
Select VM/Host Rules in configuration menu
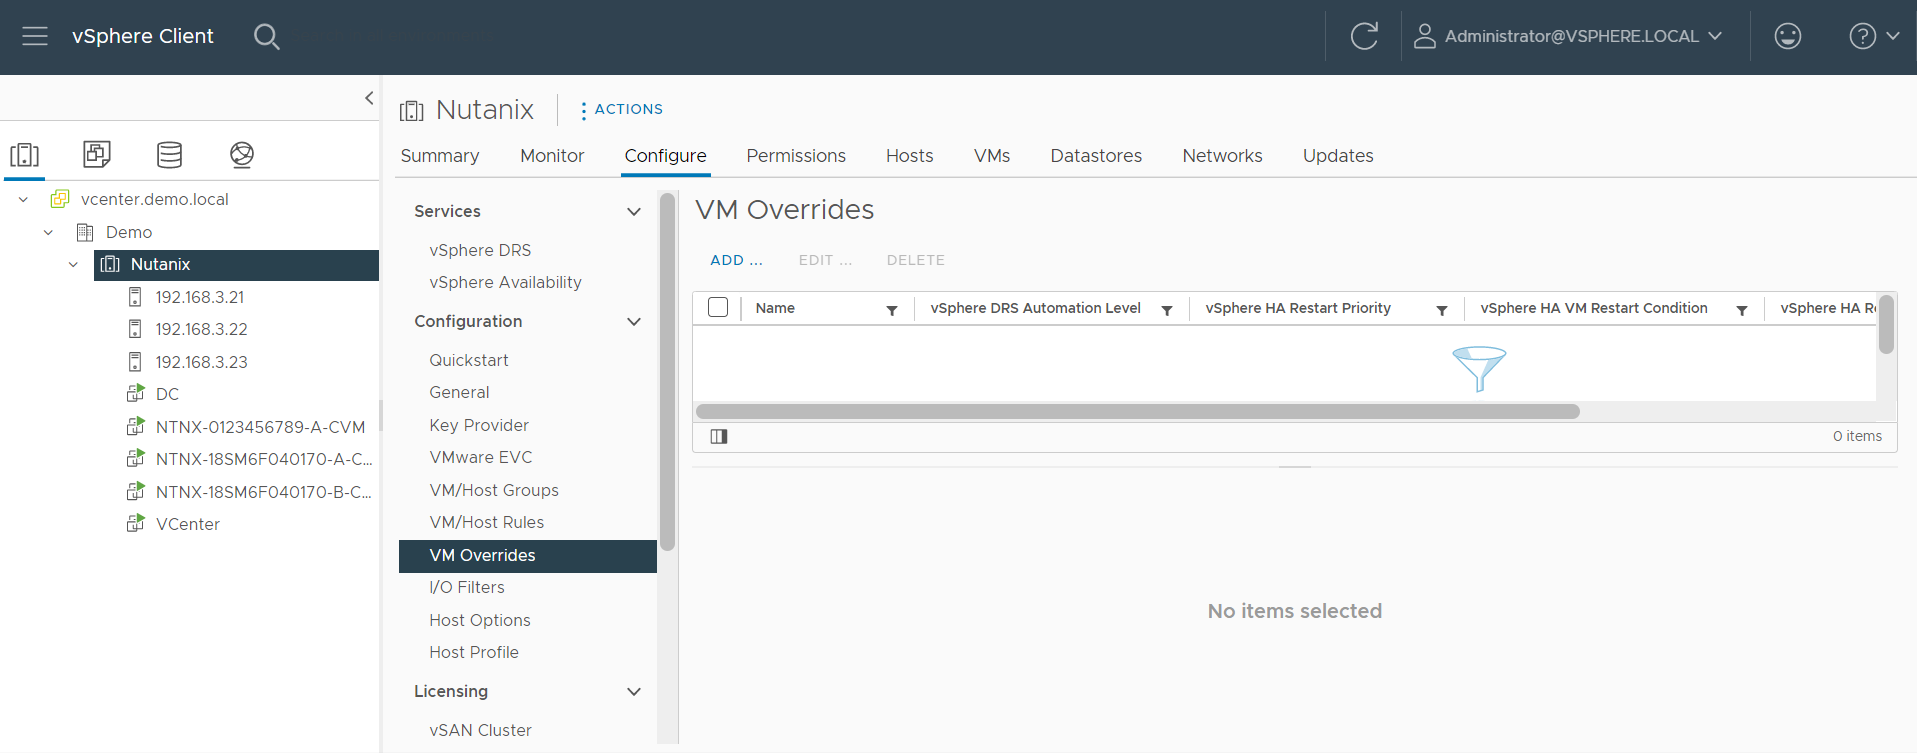pyautogui.click(x=486, y=522)
